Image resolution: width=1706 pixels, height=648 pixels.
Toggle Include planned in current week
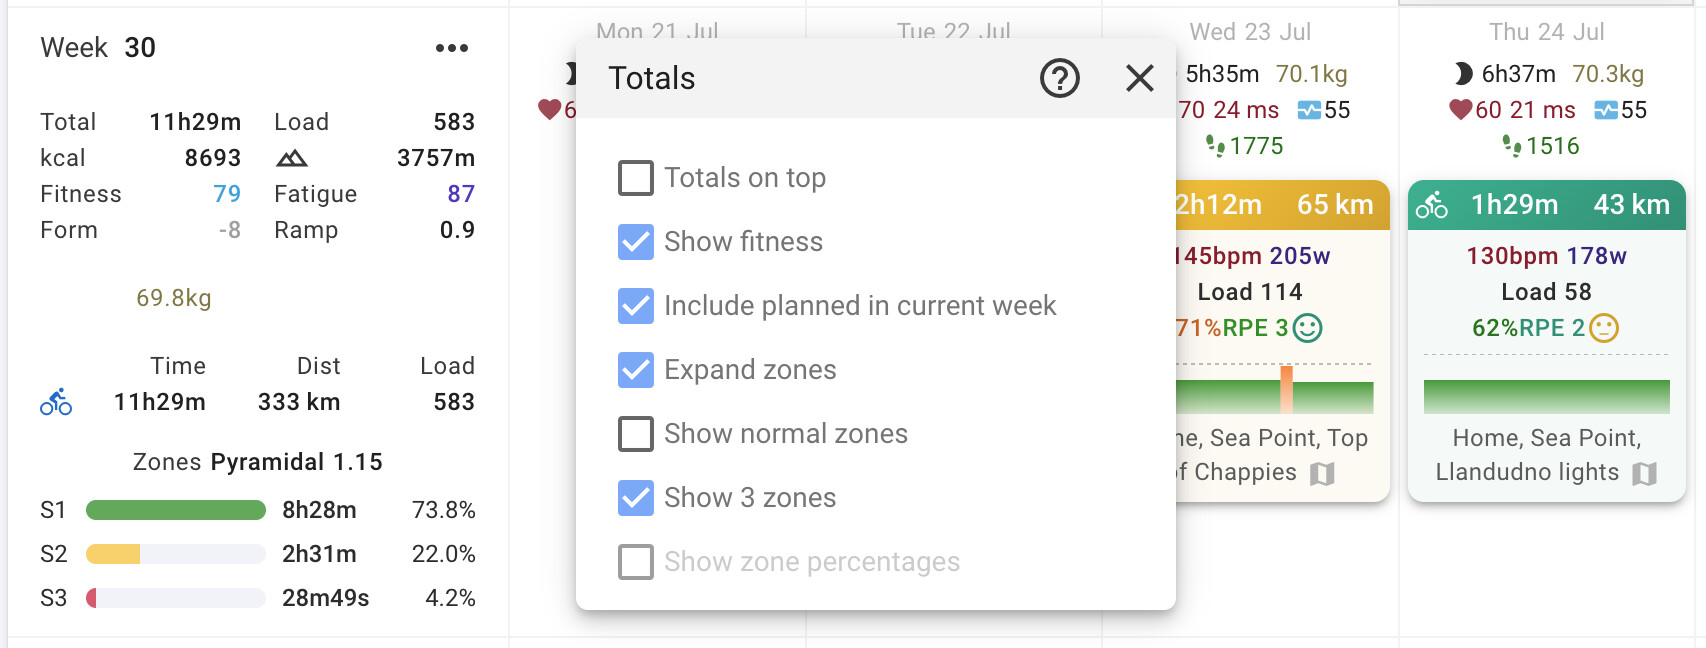point(636,306)
